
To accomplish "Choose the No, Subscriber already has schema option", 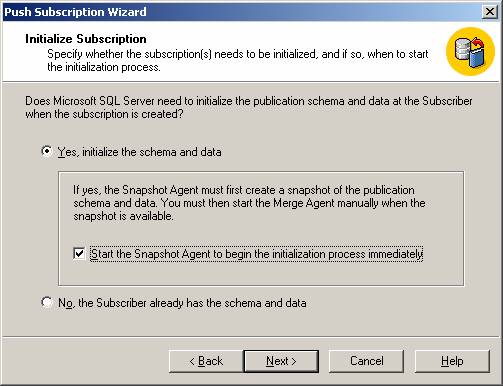I will (x=47, y=302).
